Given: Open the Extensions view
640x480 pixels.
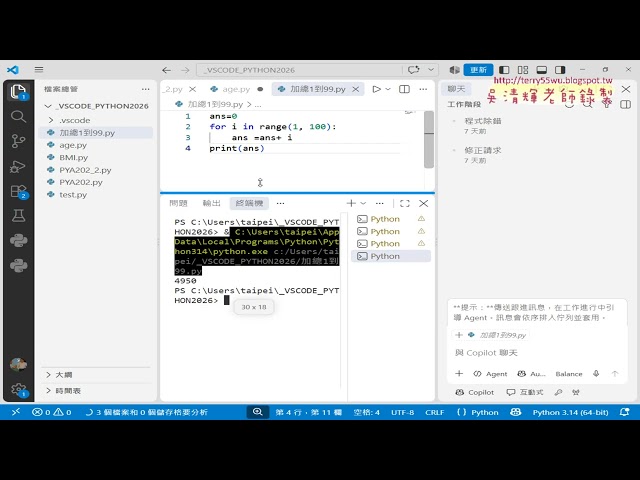Looking at the screenshot, I should coord(18,191).
